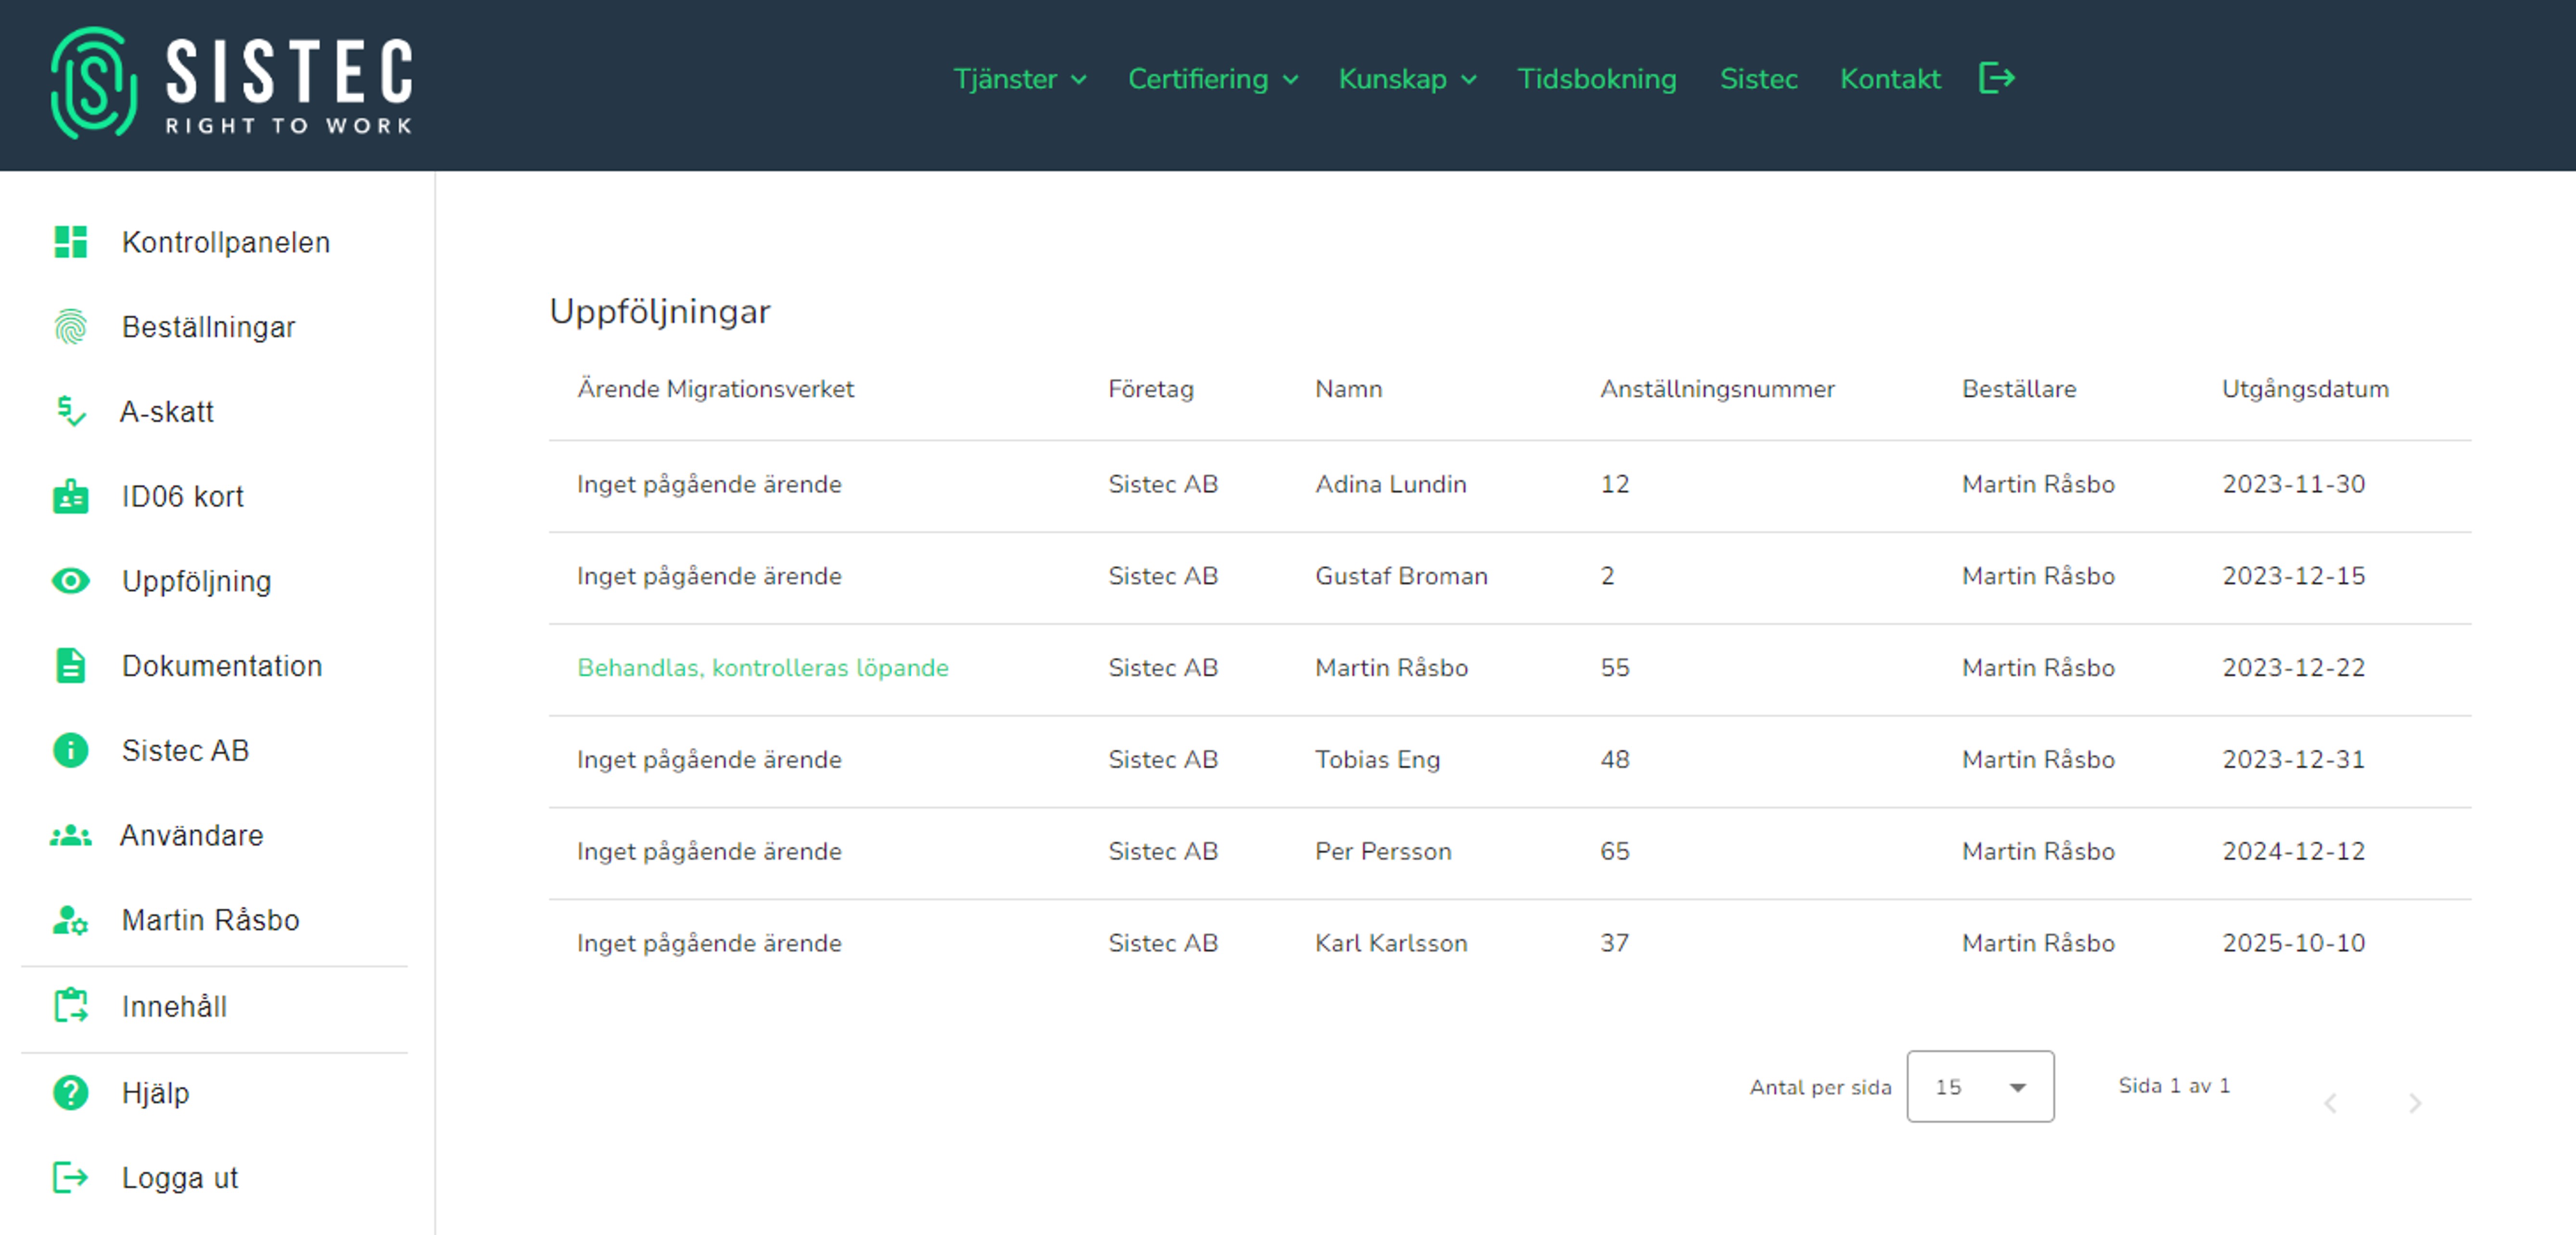Click the ID06 kort badge icon
The height and width of the screenshot is (1235, 2576).
70,496
